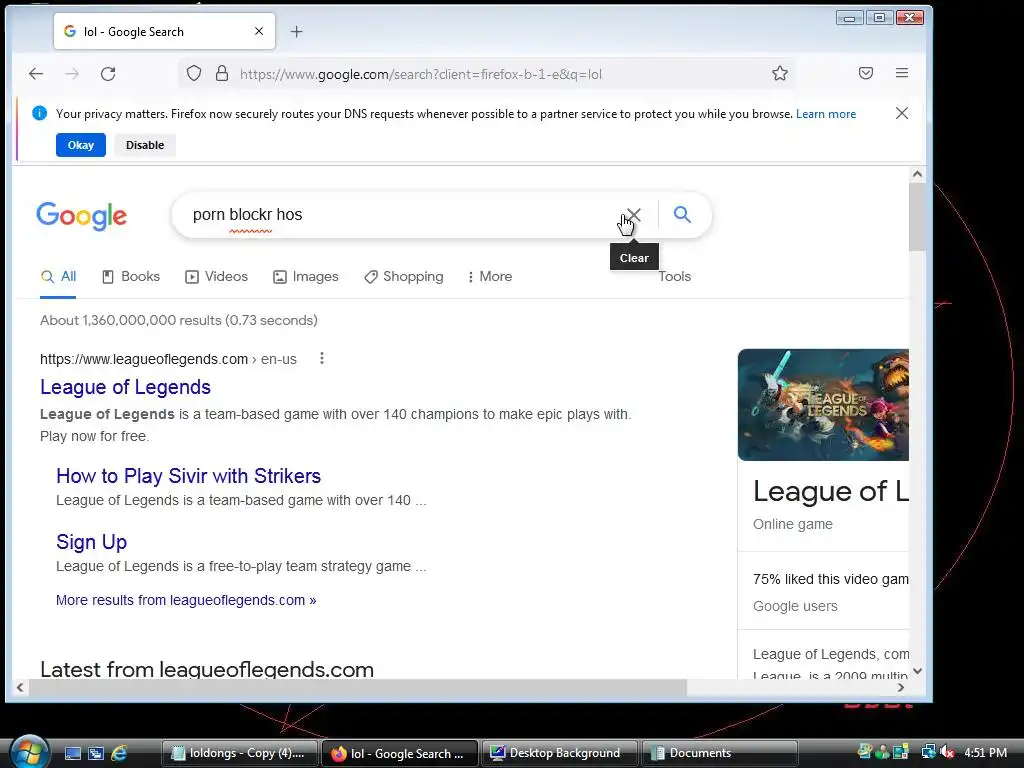Reload the current page
Screen dimensions: 1024x768
(x=108, y=74)
